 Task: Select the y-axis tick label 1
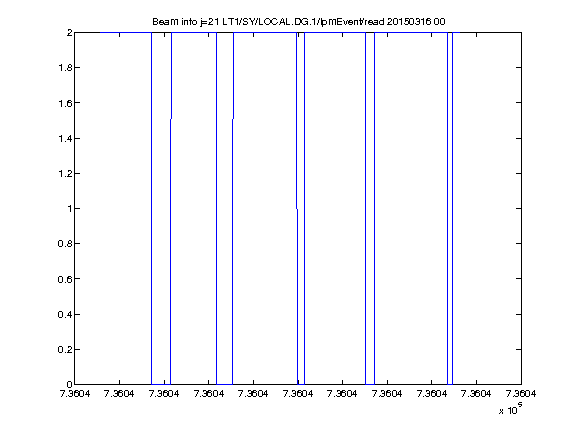click(x=69, y=209)
